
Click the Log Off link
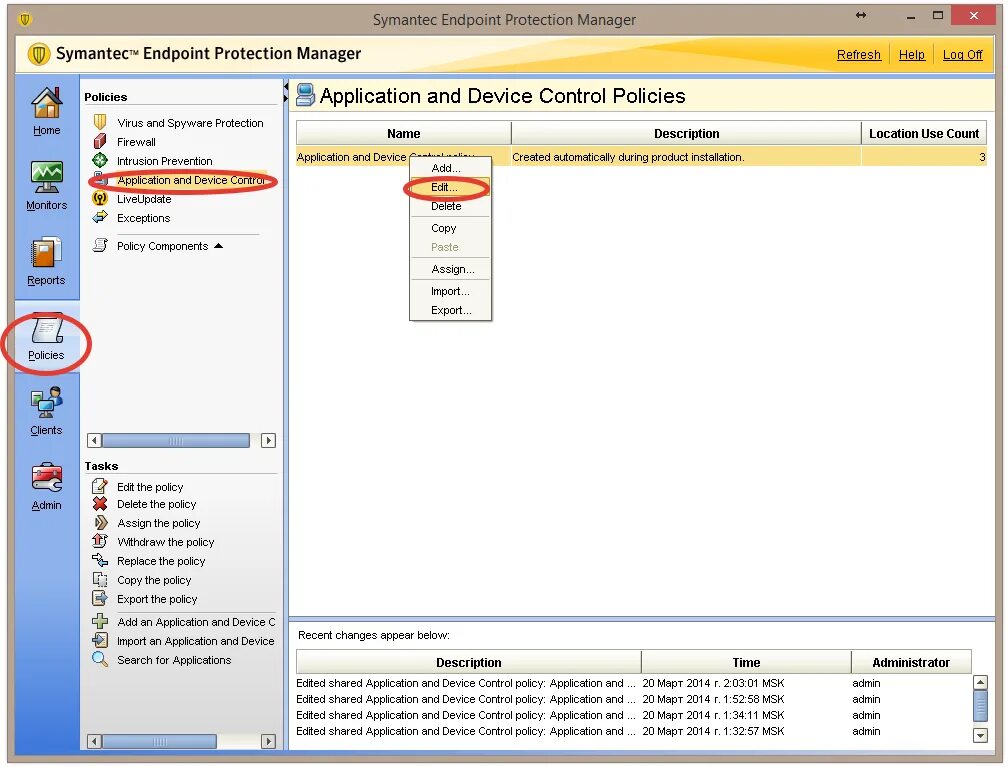tap(962, 55)
